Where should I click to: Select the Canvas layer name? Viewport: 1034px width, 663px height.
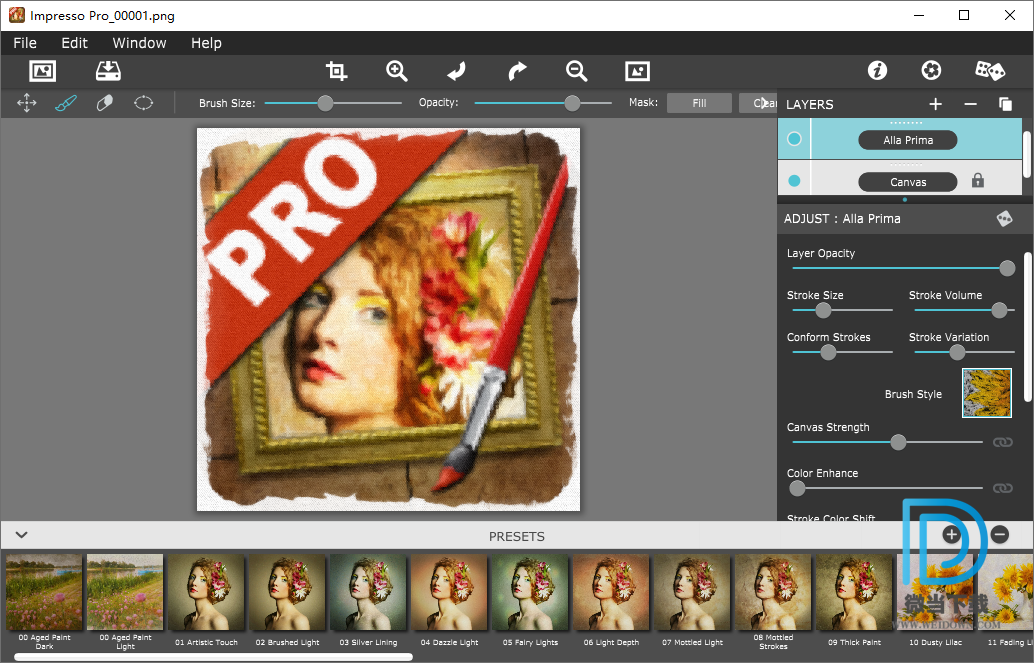coord(907,182)
